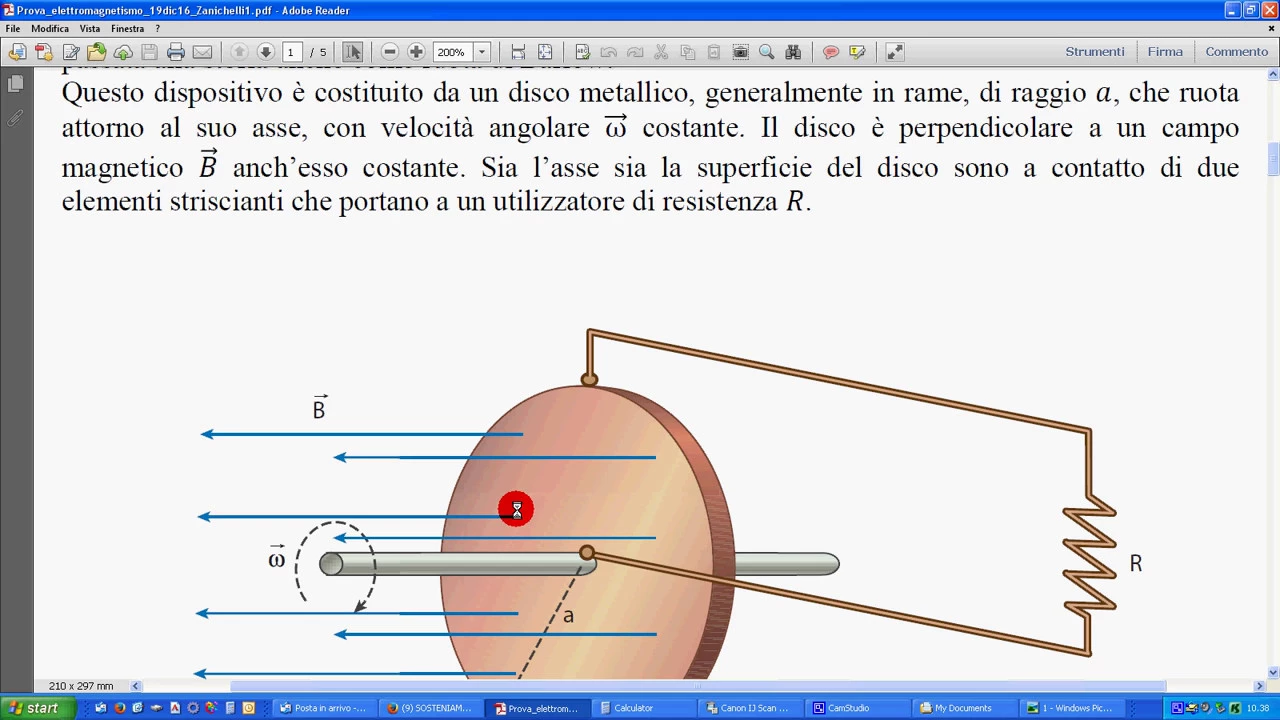1280x720 pixels.
Task: Print the document using the printer icon
Action: tap(176, 52)
